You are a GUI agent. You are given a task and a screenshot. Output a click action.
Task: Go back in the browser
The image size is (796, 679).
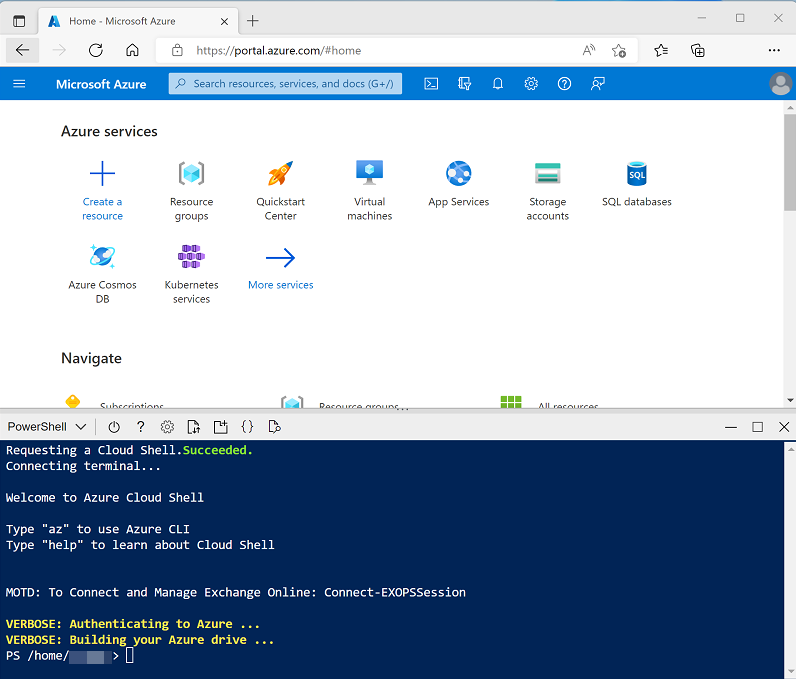point(22,50)
